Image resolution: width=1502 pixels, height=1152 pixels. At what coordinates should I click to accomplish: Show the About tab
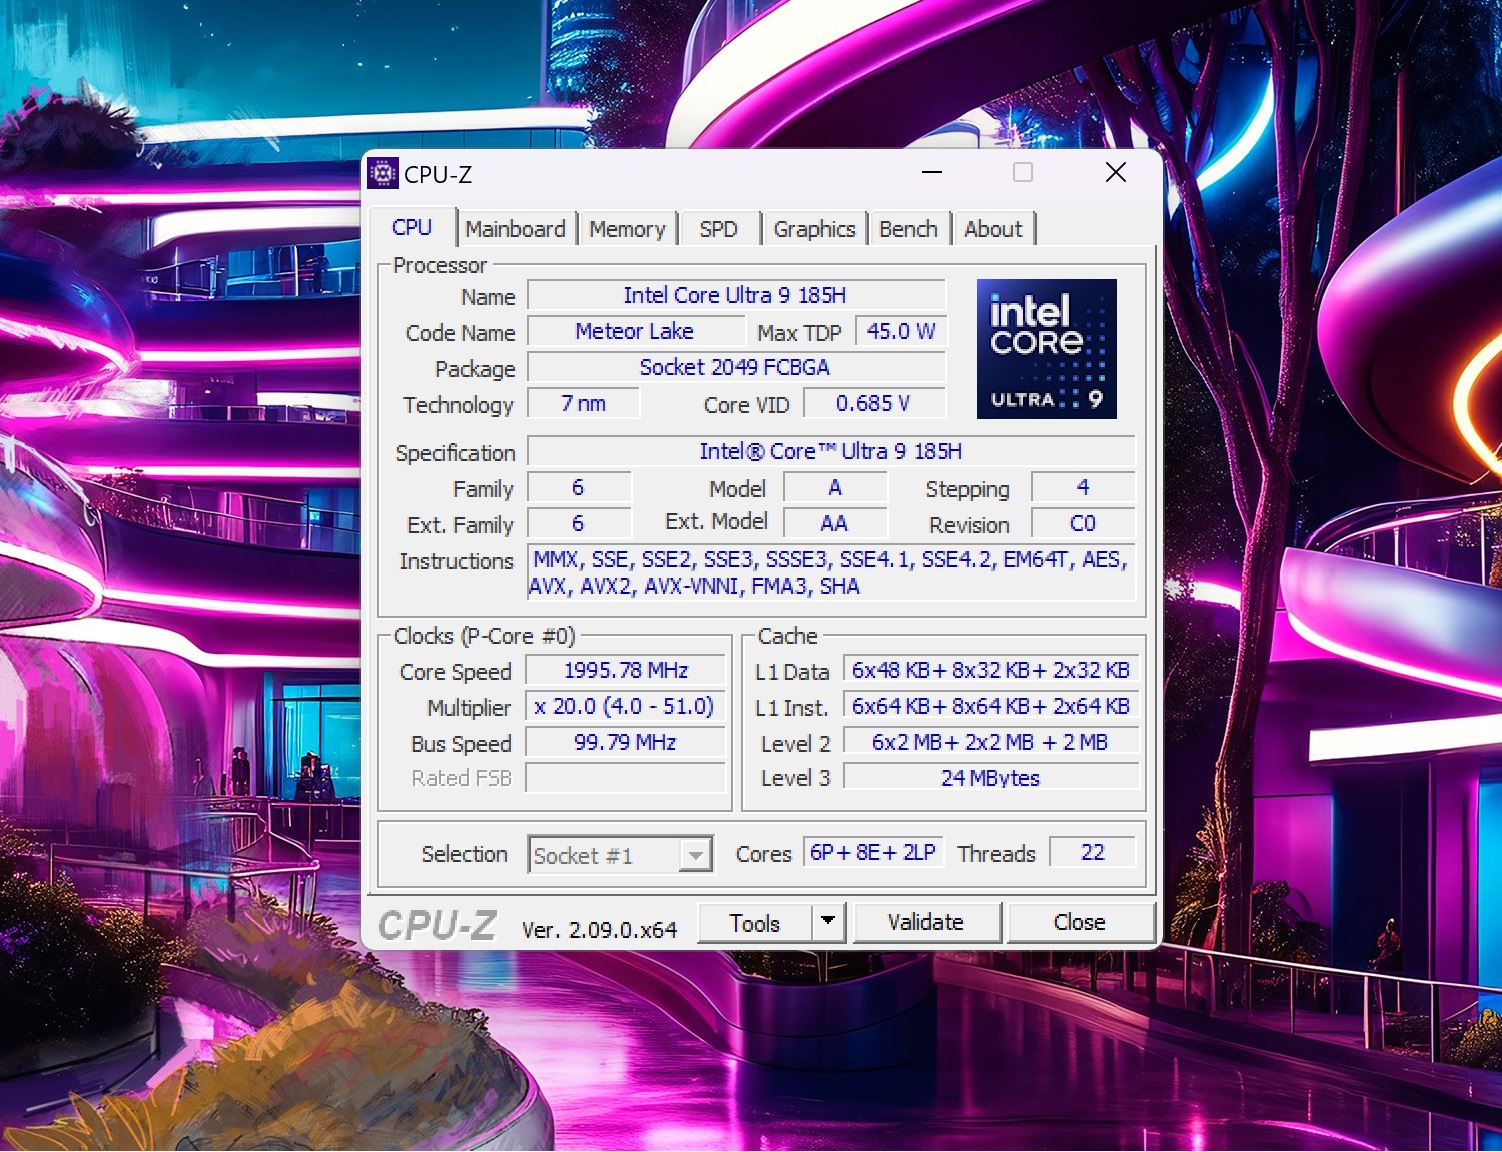993,229
